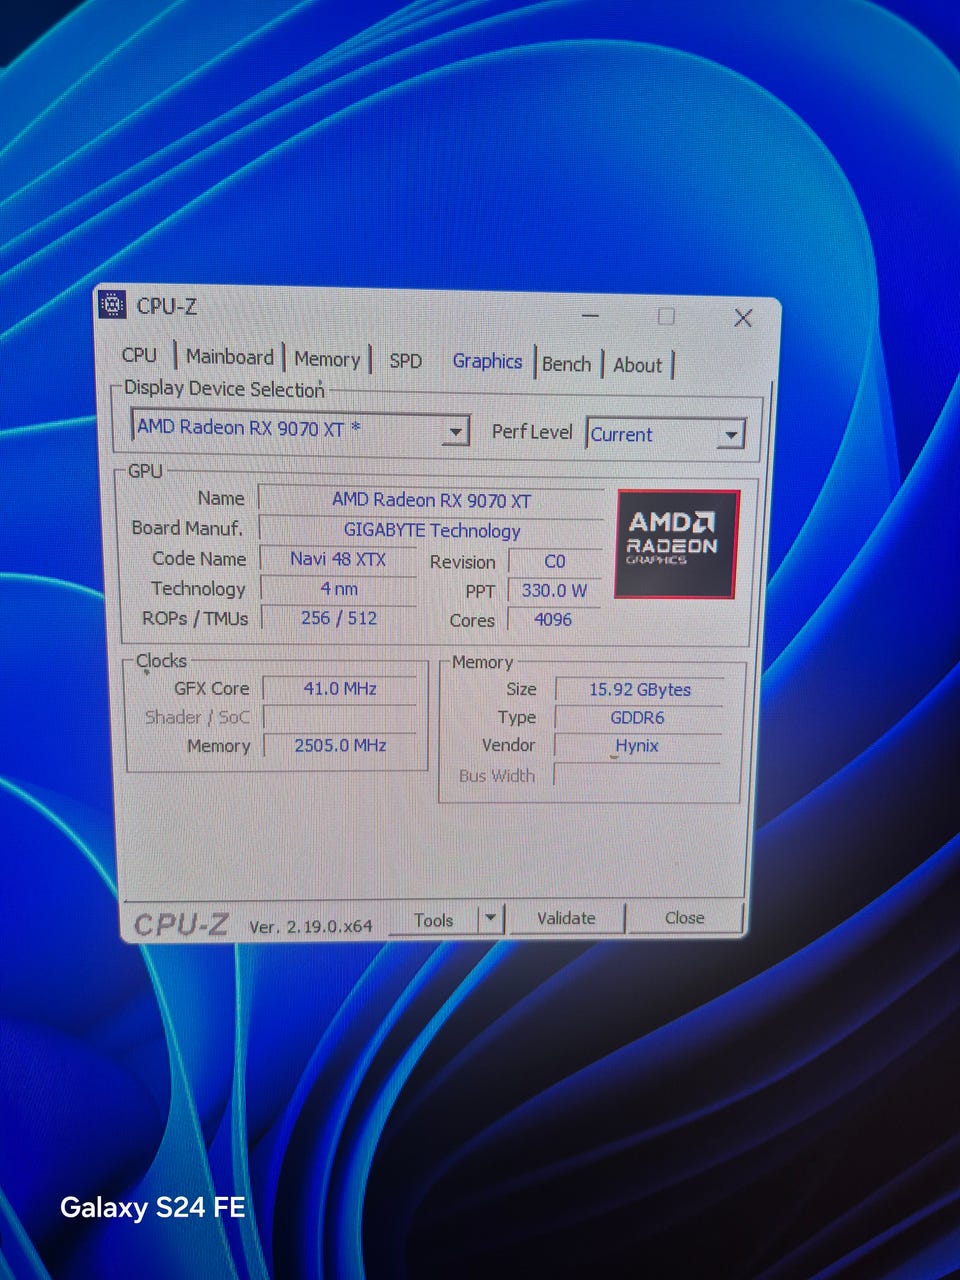Go to the Bench tab
Viewport: 960px width, 1280px height.
click(x=566, y=364)
